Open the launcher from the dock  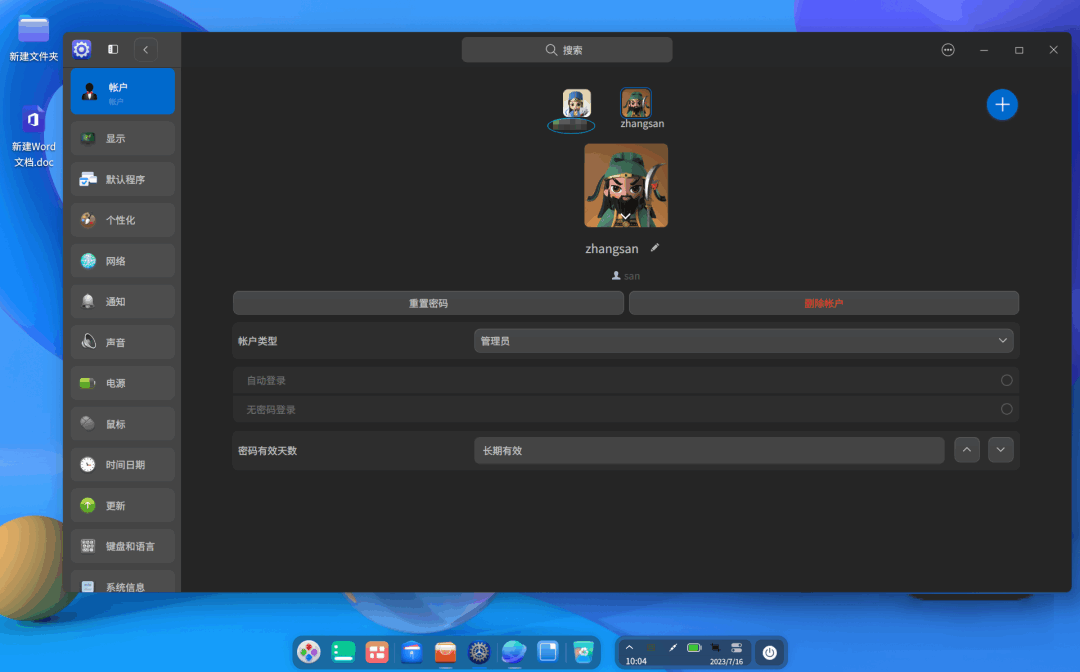click(x=309, y=651)
